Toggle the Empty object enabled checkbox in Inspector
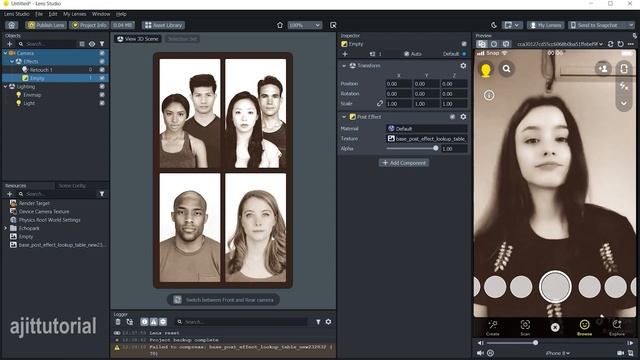 pyautogui.click(x=464, y=44)
